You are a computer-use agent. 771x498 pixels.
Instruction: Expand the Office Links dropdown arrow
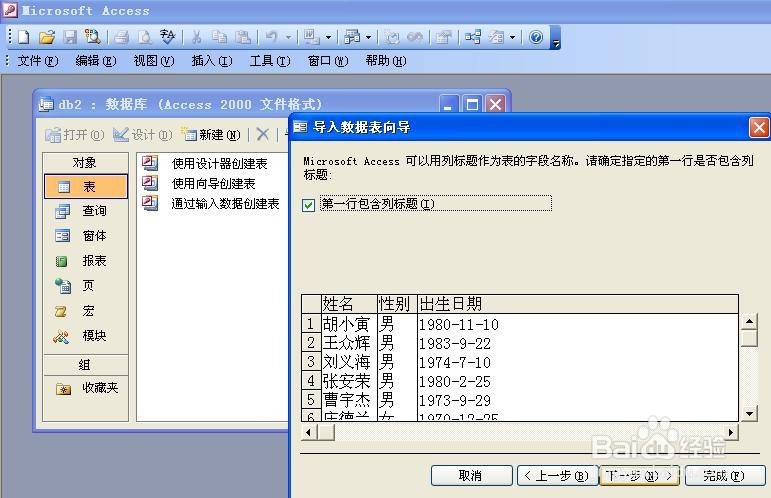coord(328,37)
